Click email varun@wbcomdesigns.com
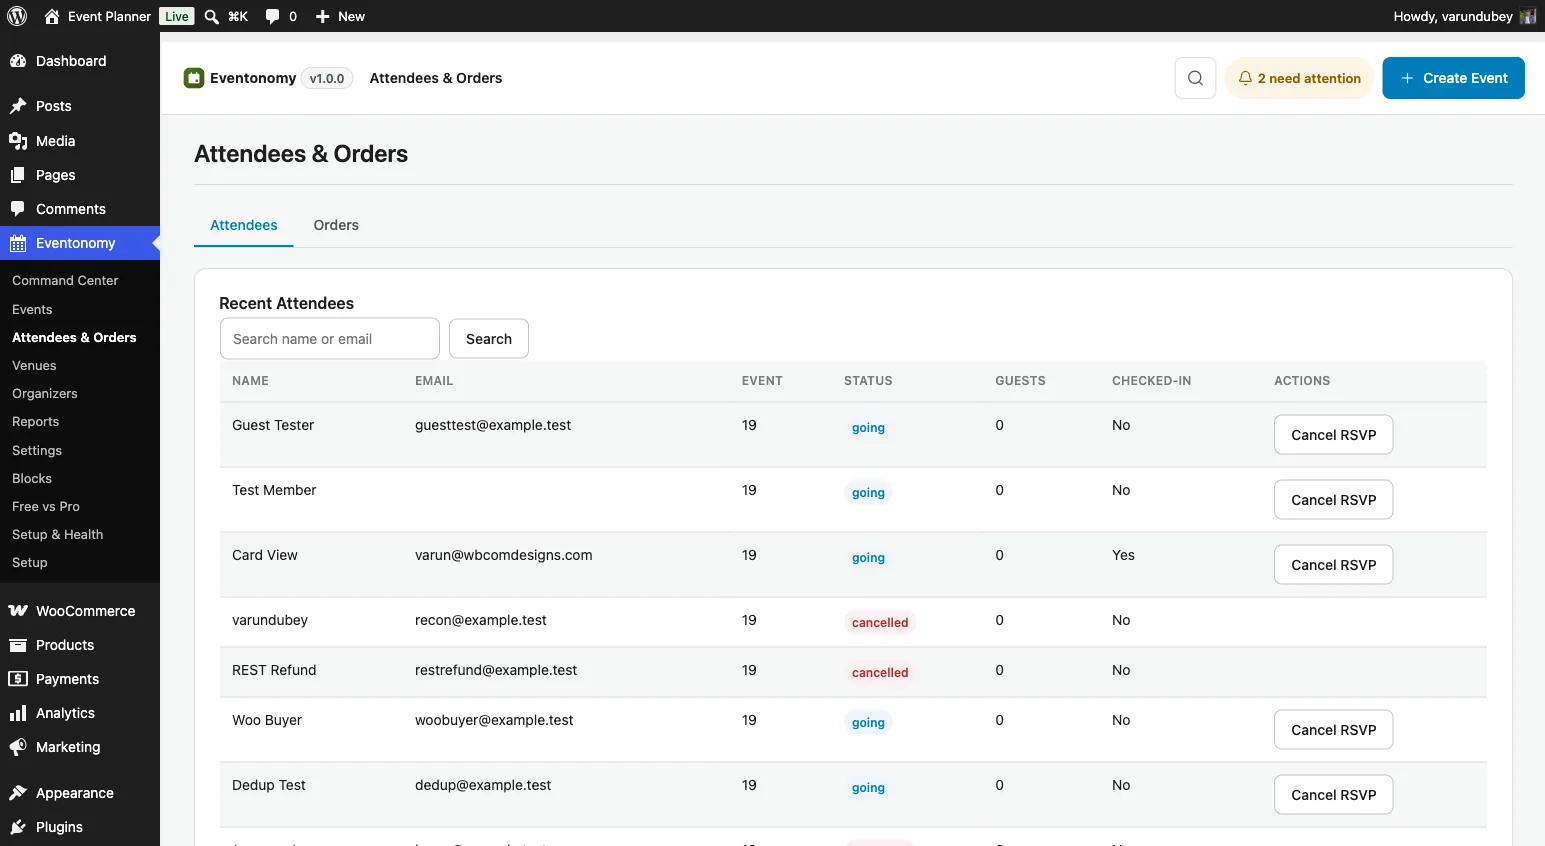1545x846 pixels. click(504, 555)
